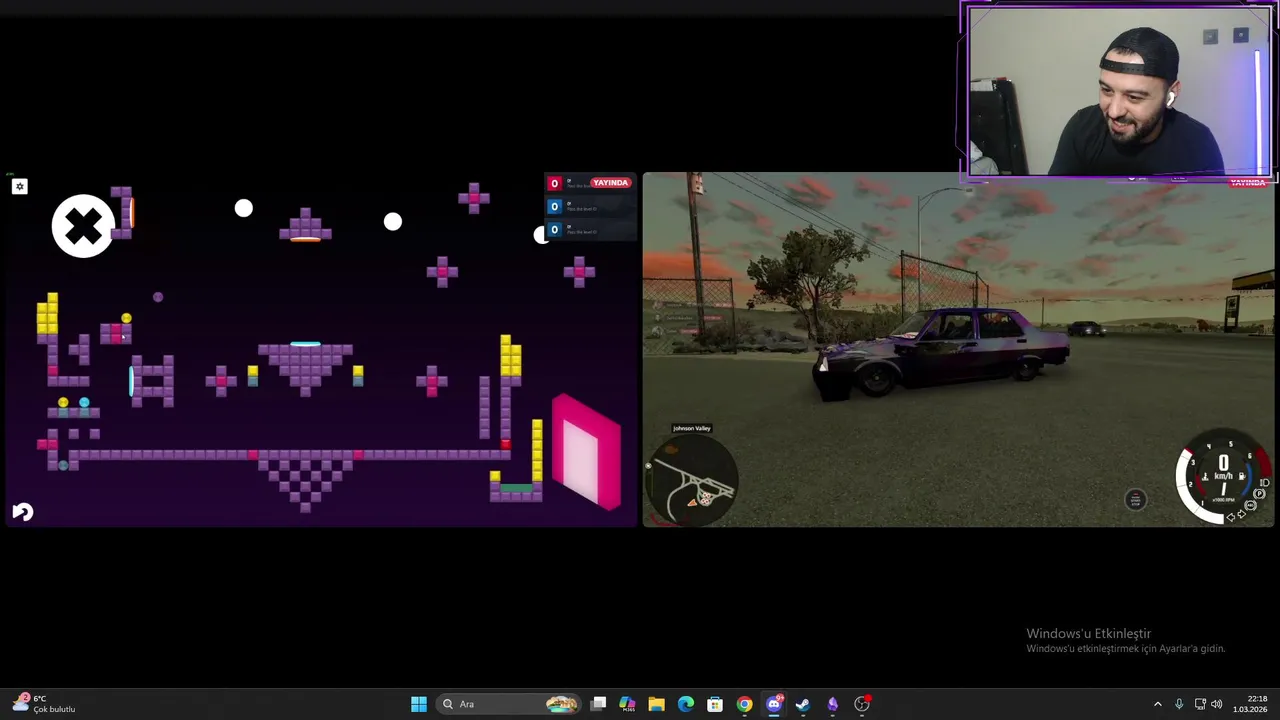This screenshot has width=1280, height=720.
Task: Click the blue ball on the lower left ledge
Action: (x=84, y=403)
